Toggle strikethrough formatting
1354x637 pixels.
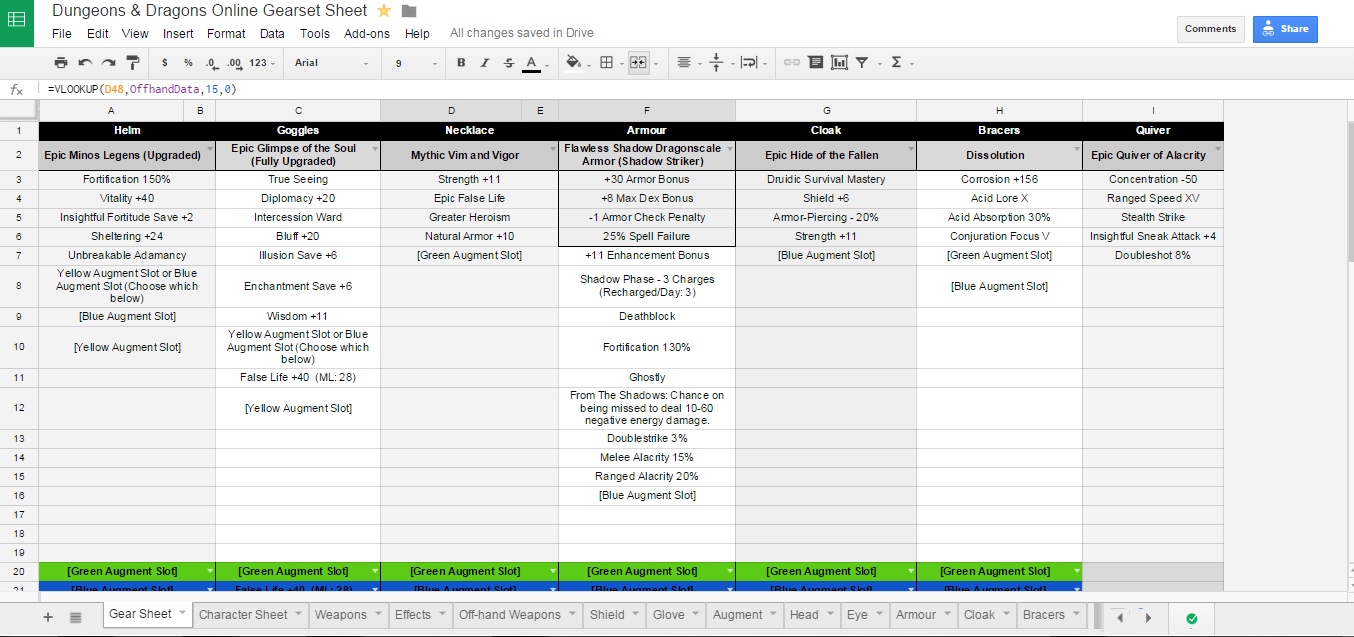508,62
